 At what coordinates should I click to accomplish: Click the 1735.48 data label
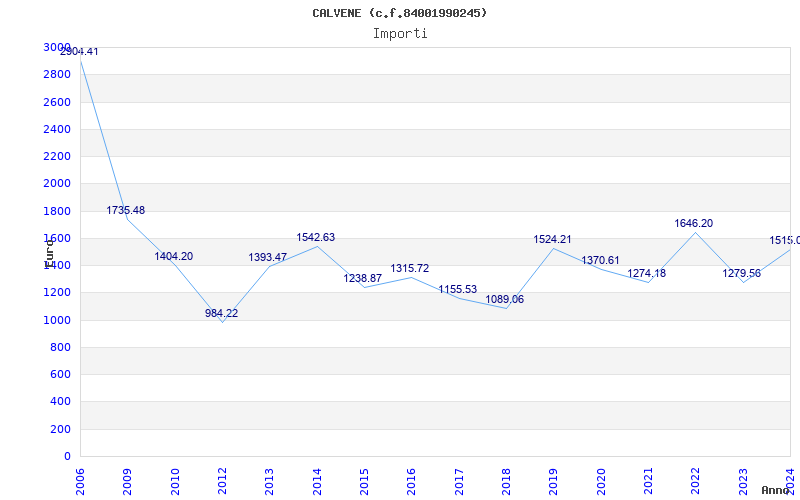pyautogui.click(x=126, y=210)
